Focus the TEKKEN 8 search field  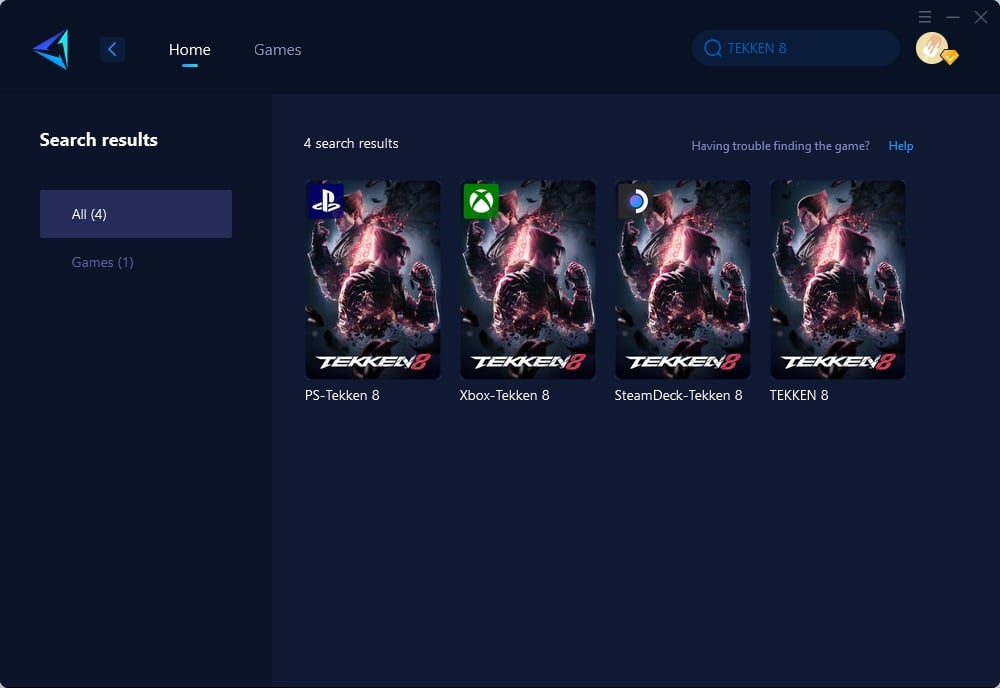point(796,48)
